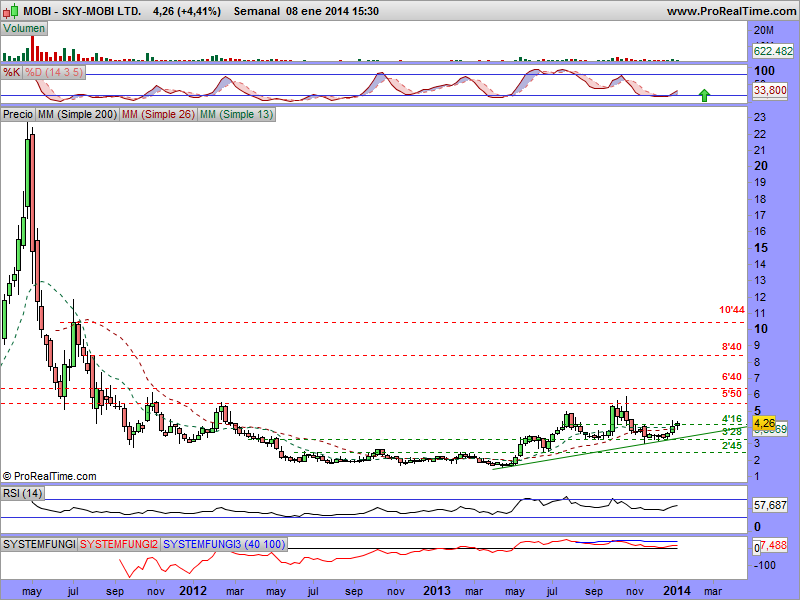
Task: Click the SYSTEMFUNGI value 7,488
Action: (773, 545)
